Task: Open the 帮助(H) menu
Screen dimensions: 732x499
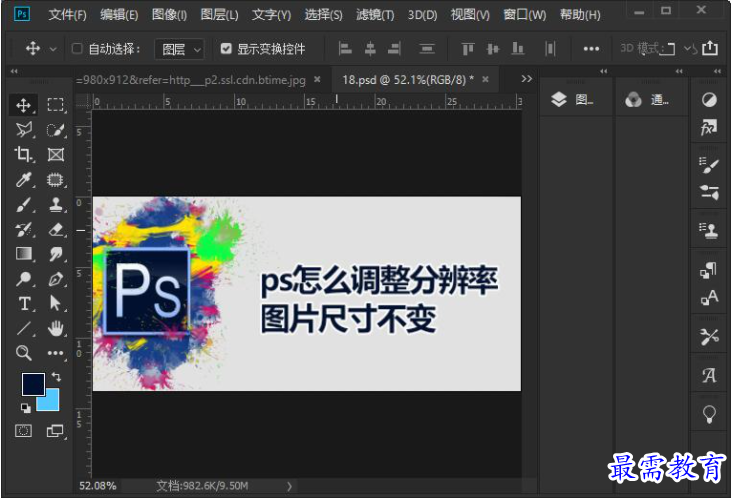Action: point(580,15)
